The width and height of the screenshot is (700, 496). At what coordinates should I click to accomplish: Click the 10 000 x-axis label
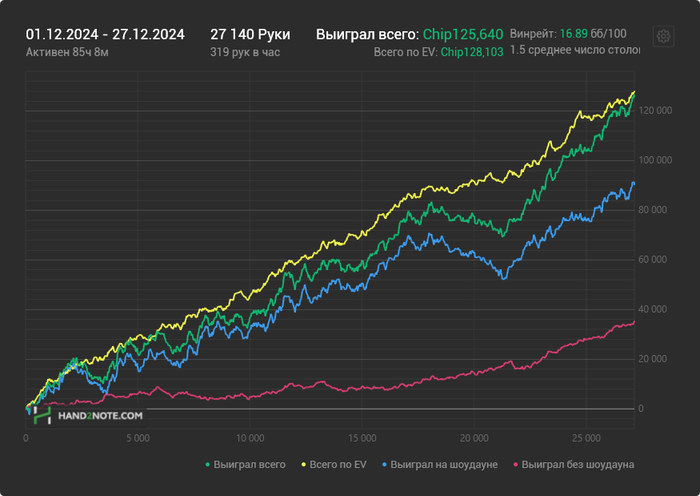click(250, 438)
